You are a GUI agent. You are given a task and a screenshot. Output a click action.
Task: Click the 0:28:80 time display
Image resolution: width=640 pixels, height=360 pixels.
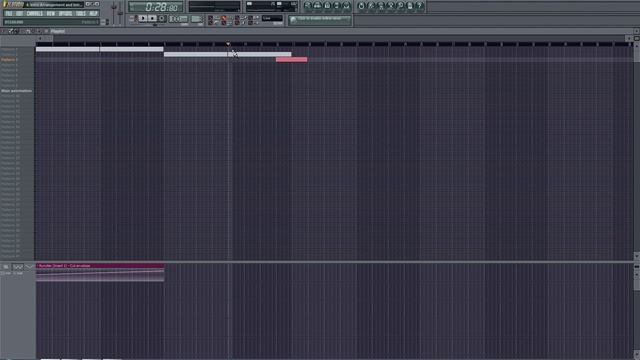point(156,7)
